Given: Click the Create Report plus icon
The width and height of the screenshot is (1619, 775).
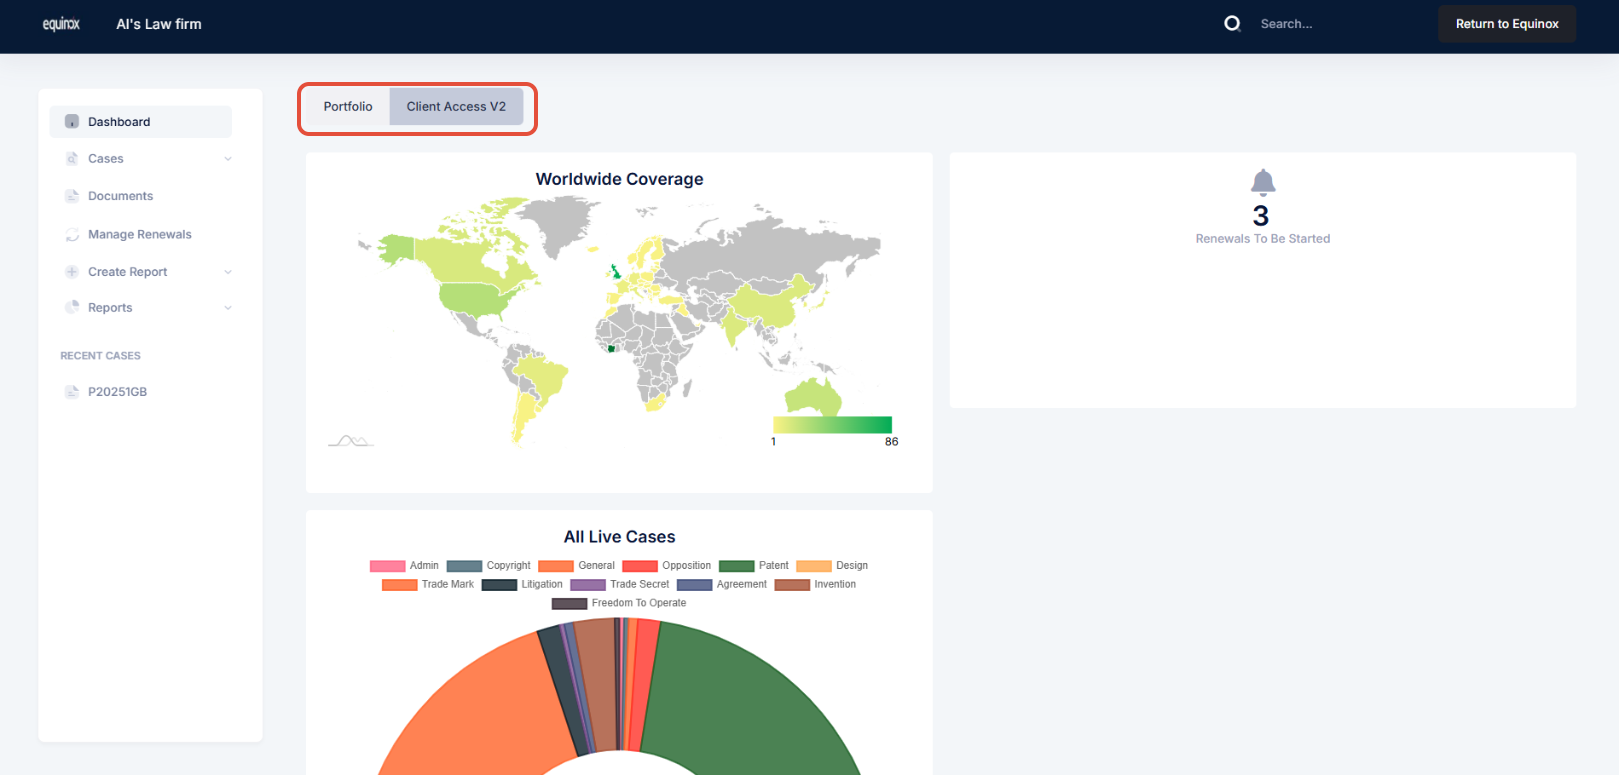Looking at the screenshot, I should tap(72, 272).
